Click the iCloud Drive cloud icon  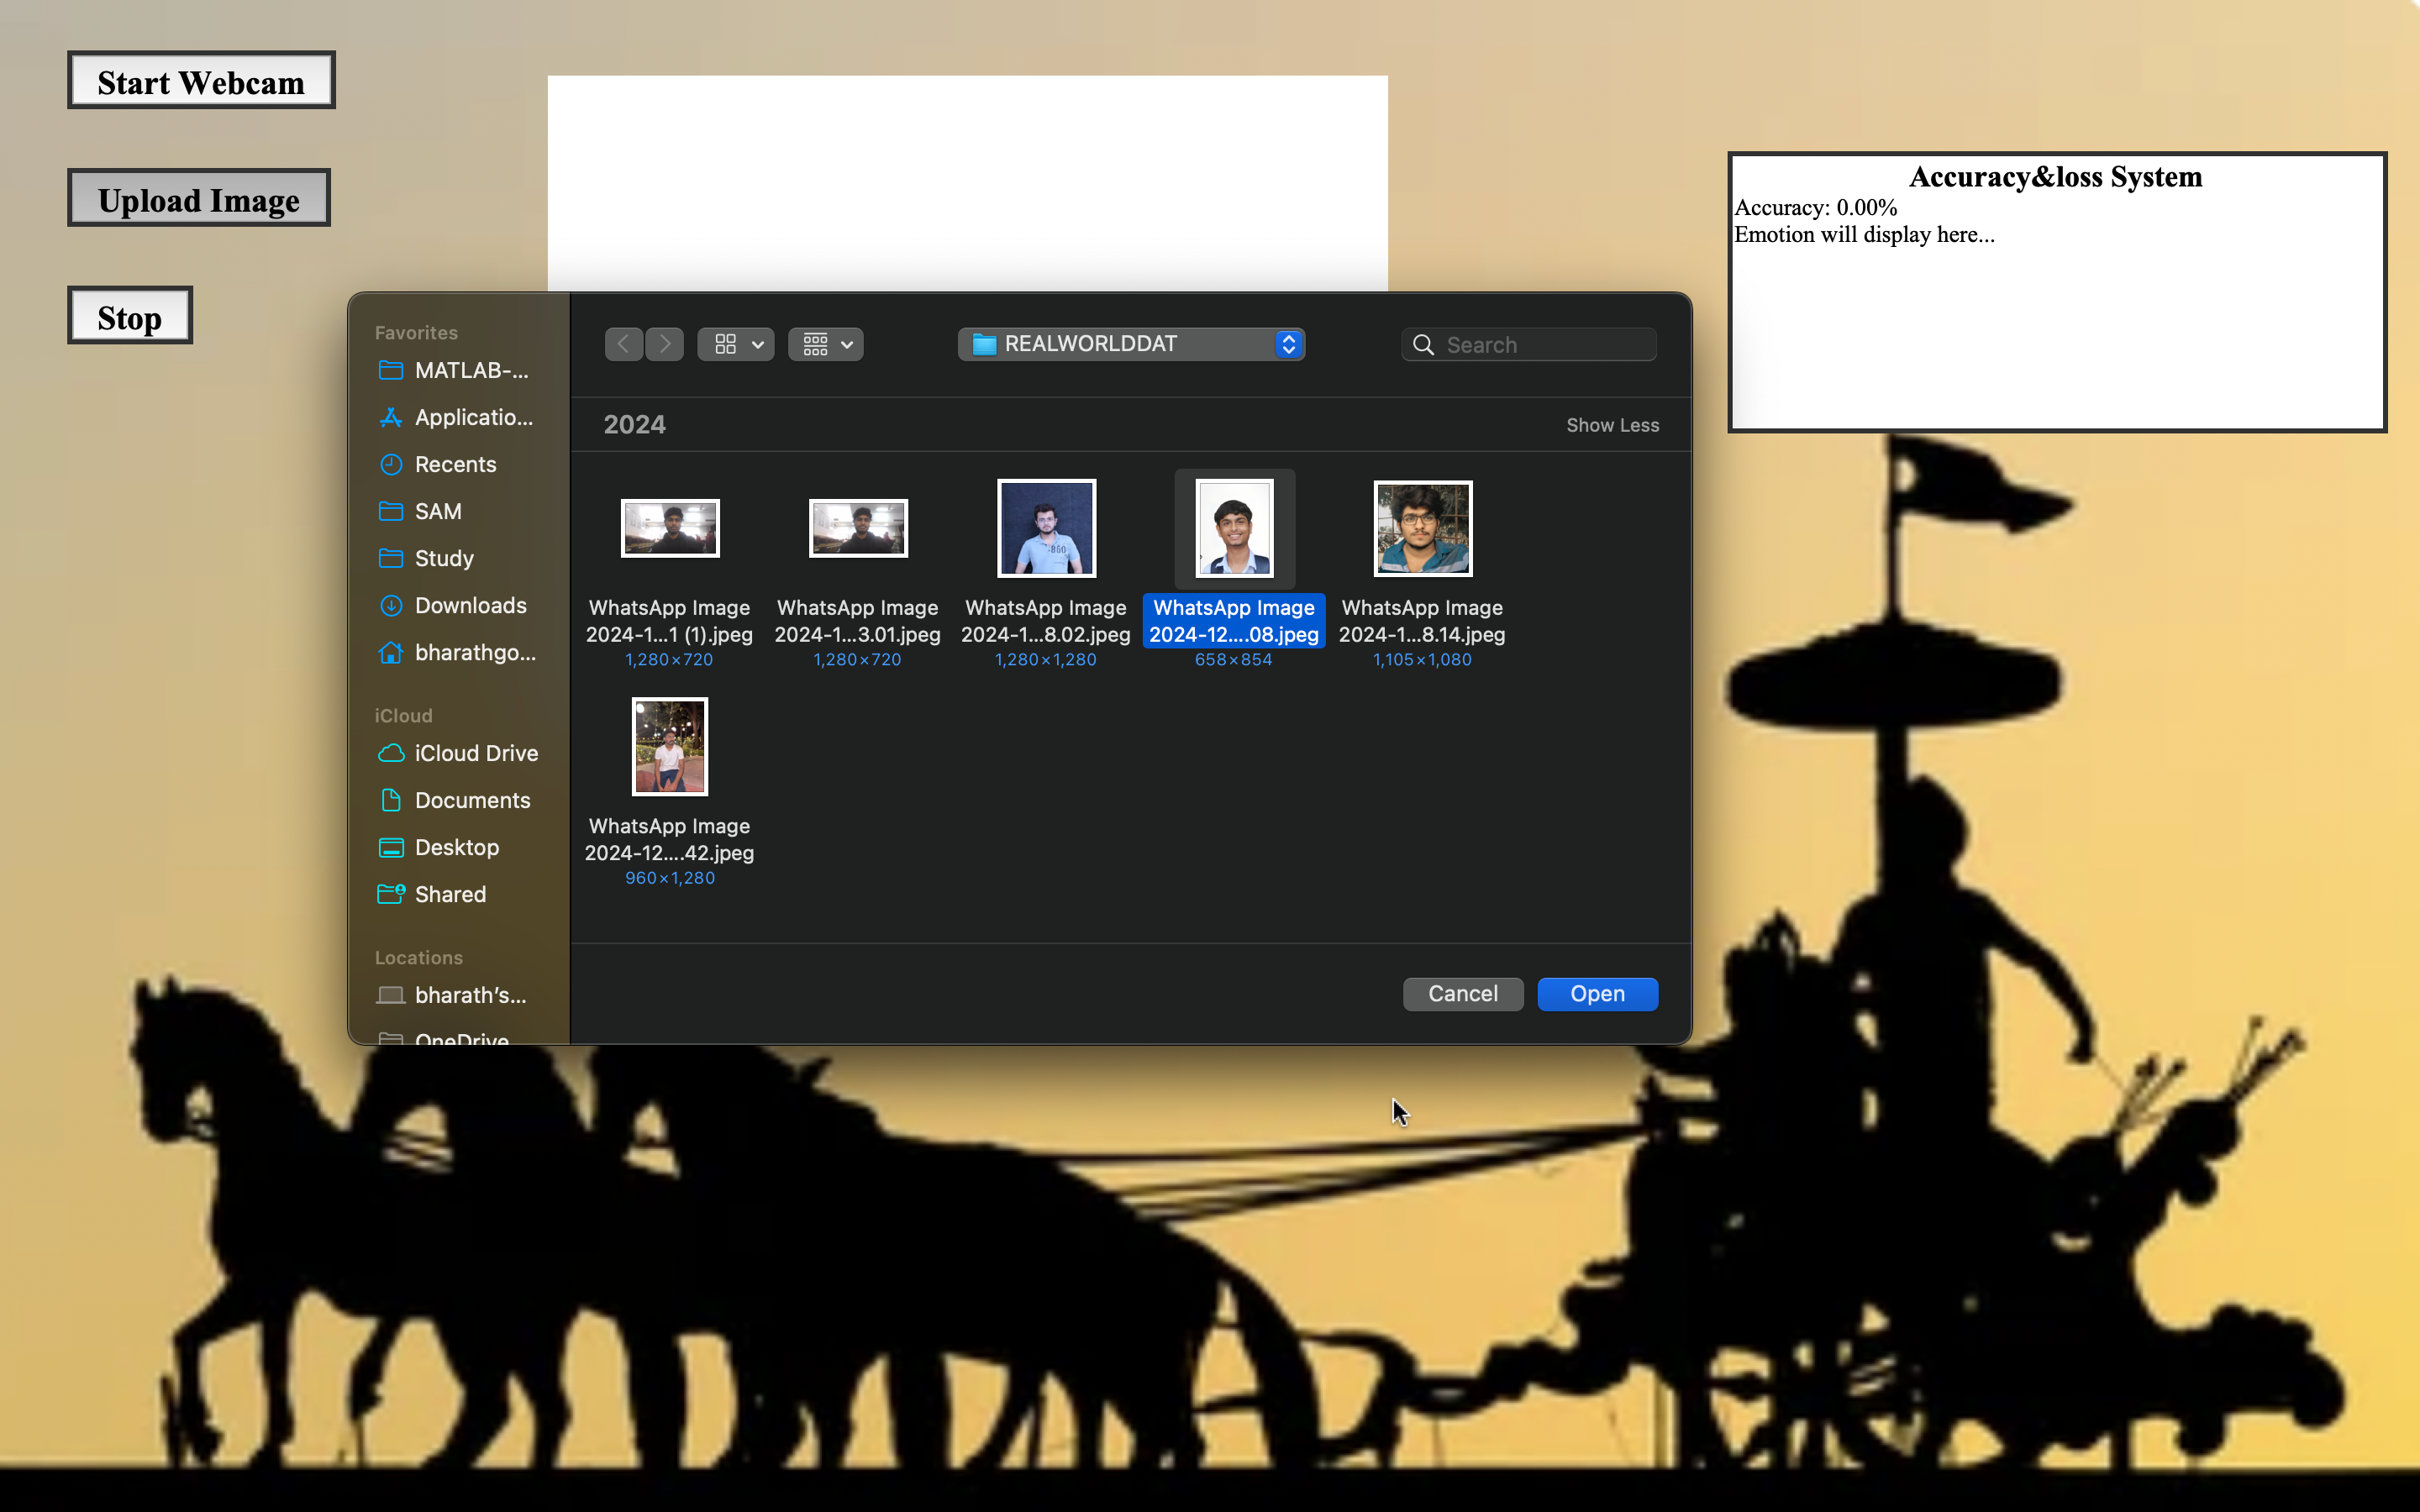tap(391, 753)
